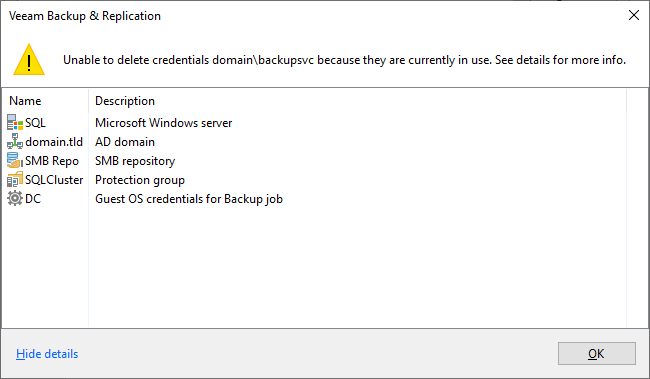The height and width of the screenshot is (379, 650).
Task: Click 'Microsoft Windows server' description cell
Action: pyautogui.click(x=163, y=123)
